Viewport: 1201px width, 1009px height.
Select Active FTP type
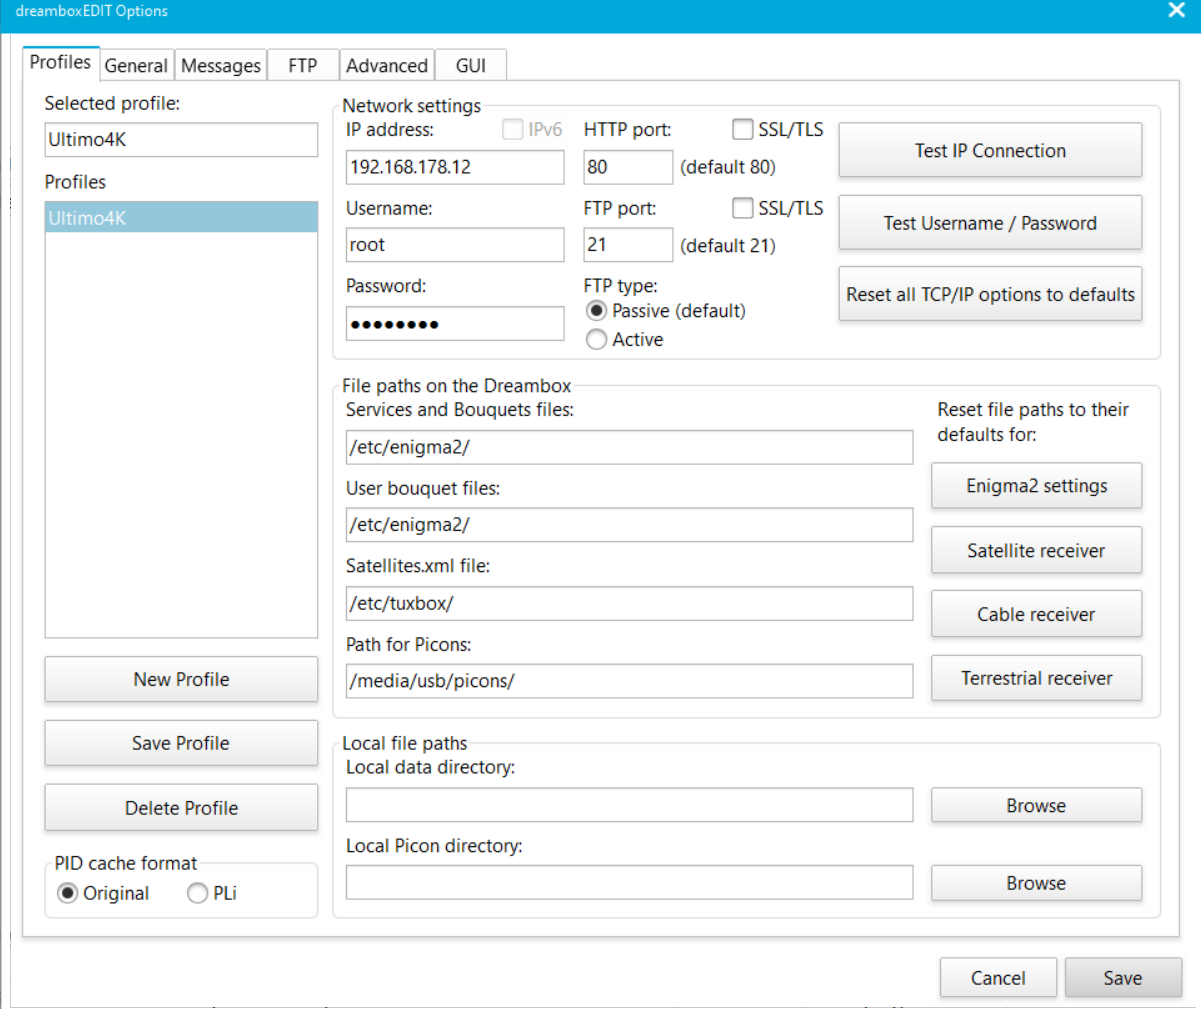pos(597,340)
